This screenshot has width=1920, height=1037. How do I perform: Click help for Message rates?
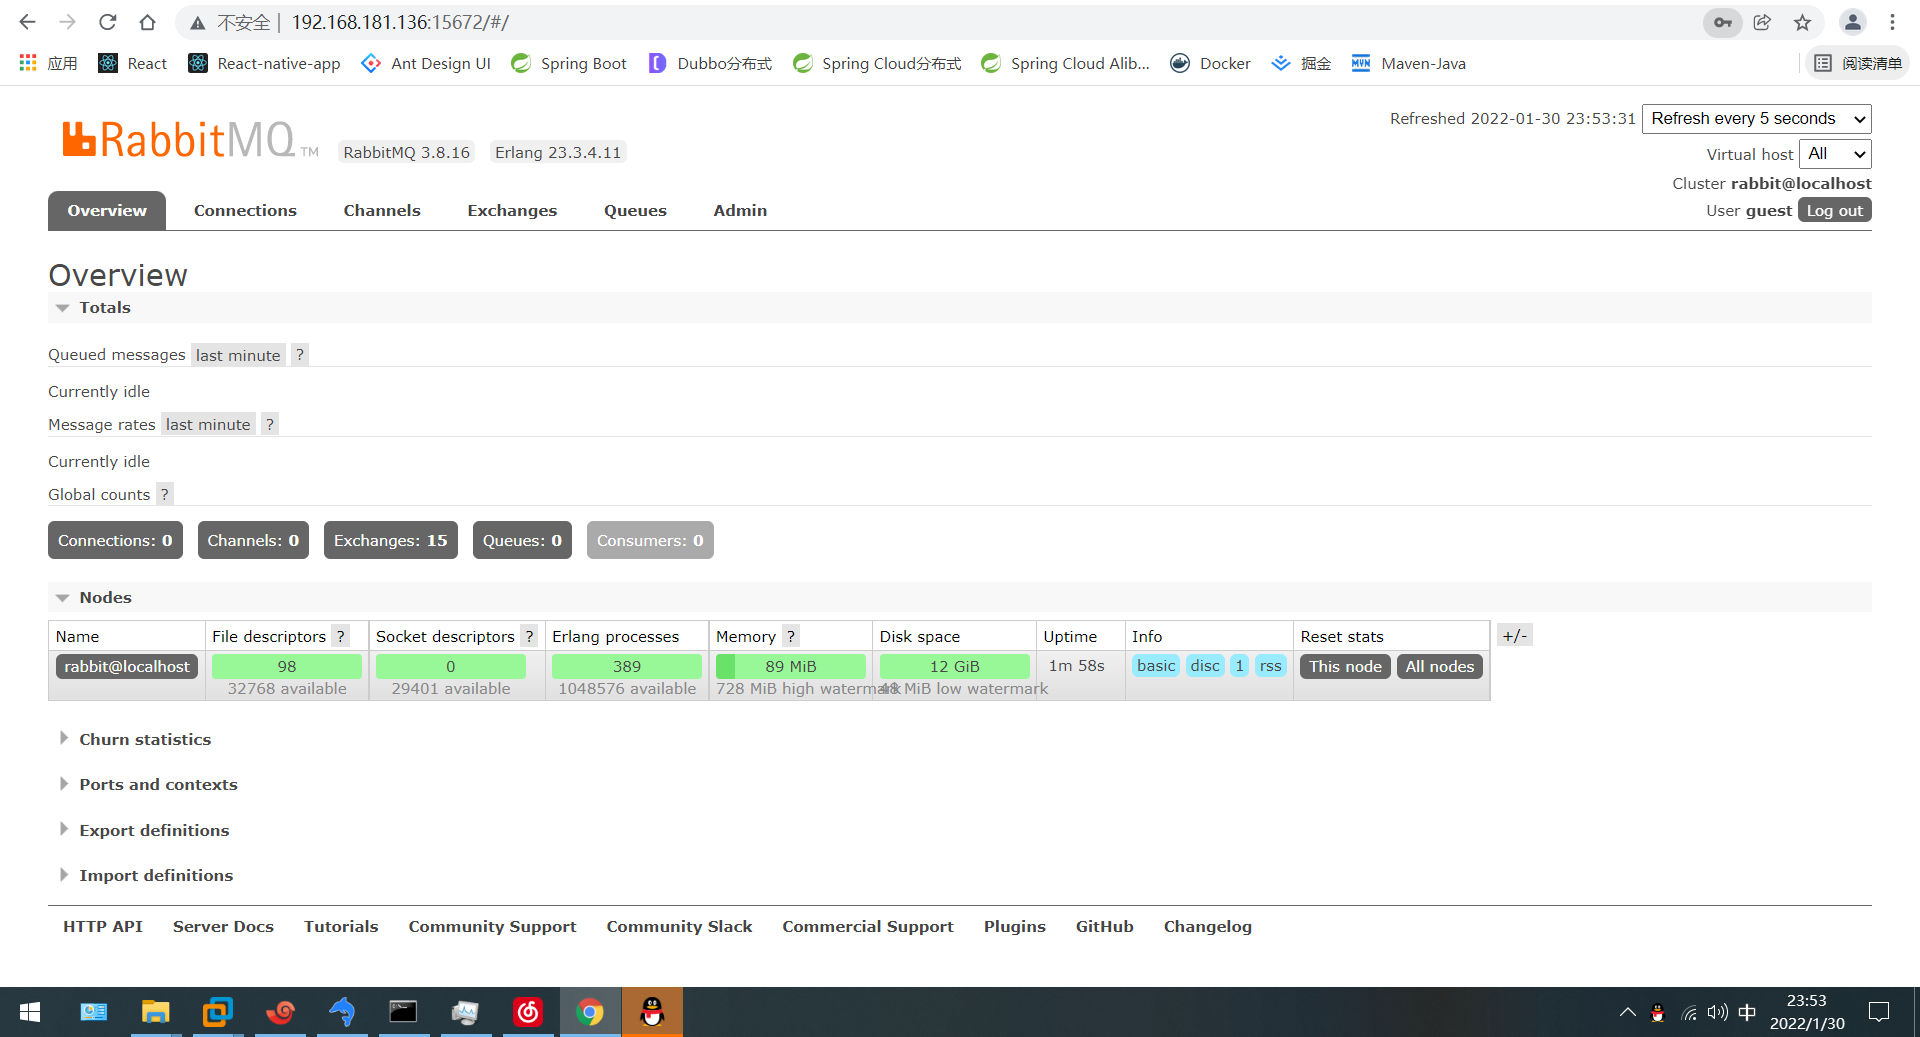270,424
